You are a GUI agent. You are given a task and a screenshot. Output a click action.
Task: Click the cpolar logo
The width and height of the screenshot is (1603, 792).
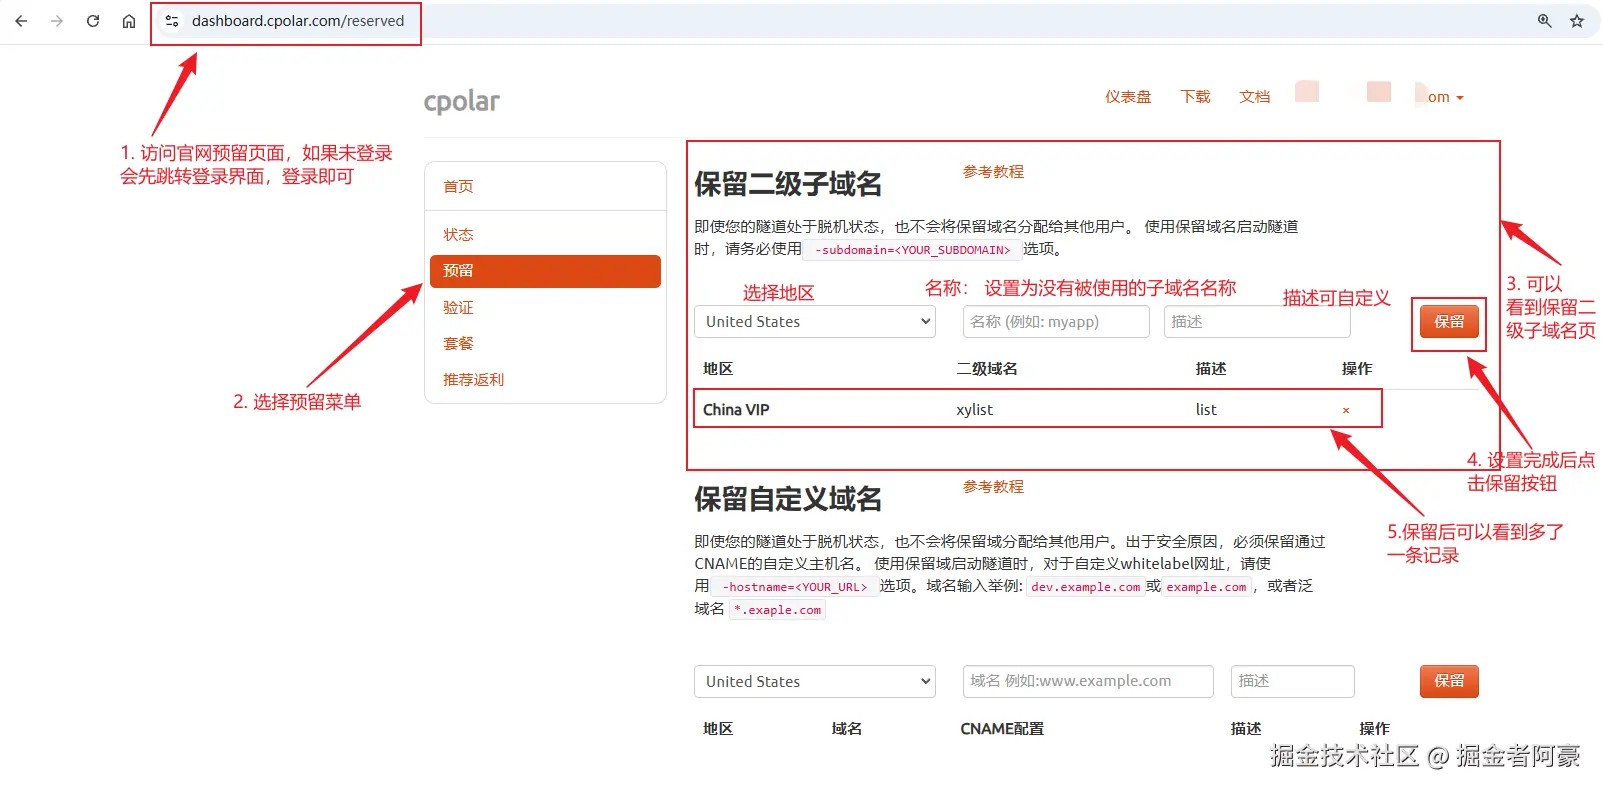click(x=461, y=101)
